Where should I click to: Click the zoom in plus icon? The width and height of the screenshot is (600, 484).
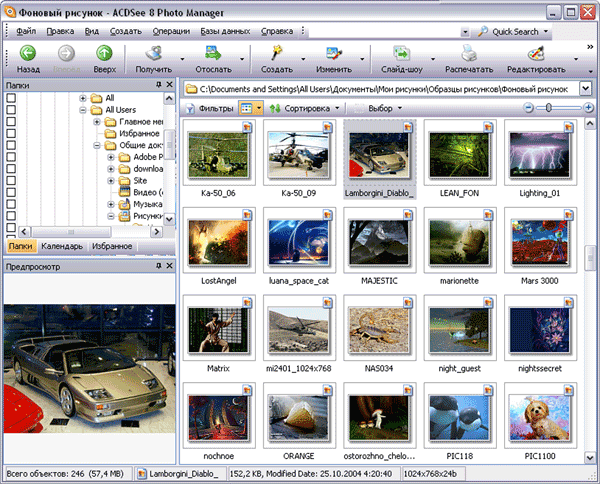[589, 108]
